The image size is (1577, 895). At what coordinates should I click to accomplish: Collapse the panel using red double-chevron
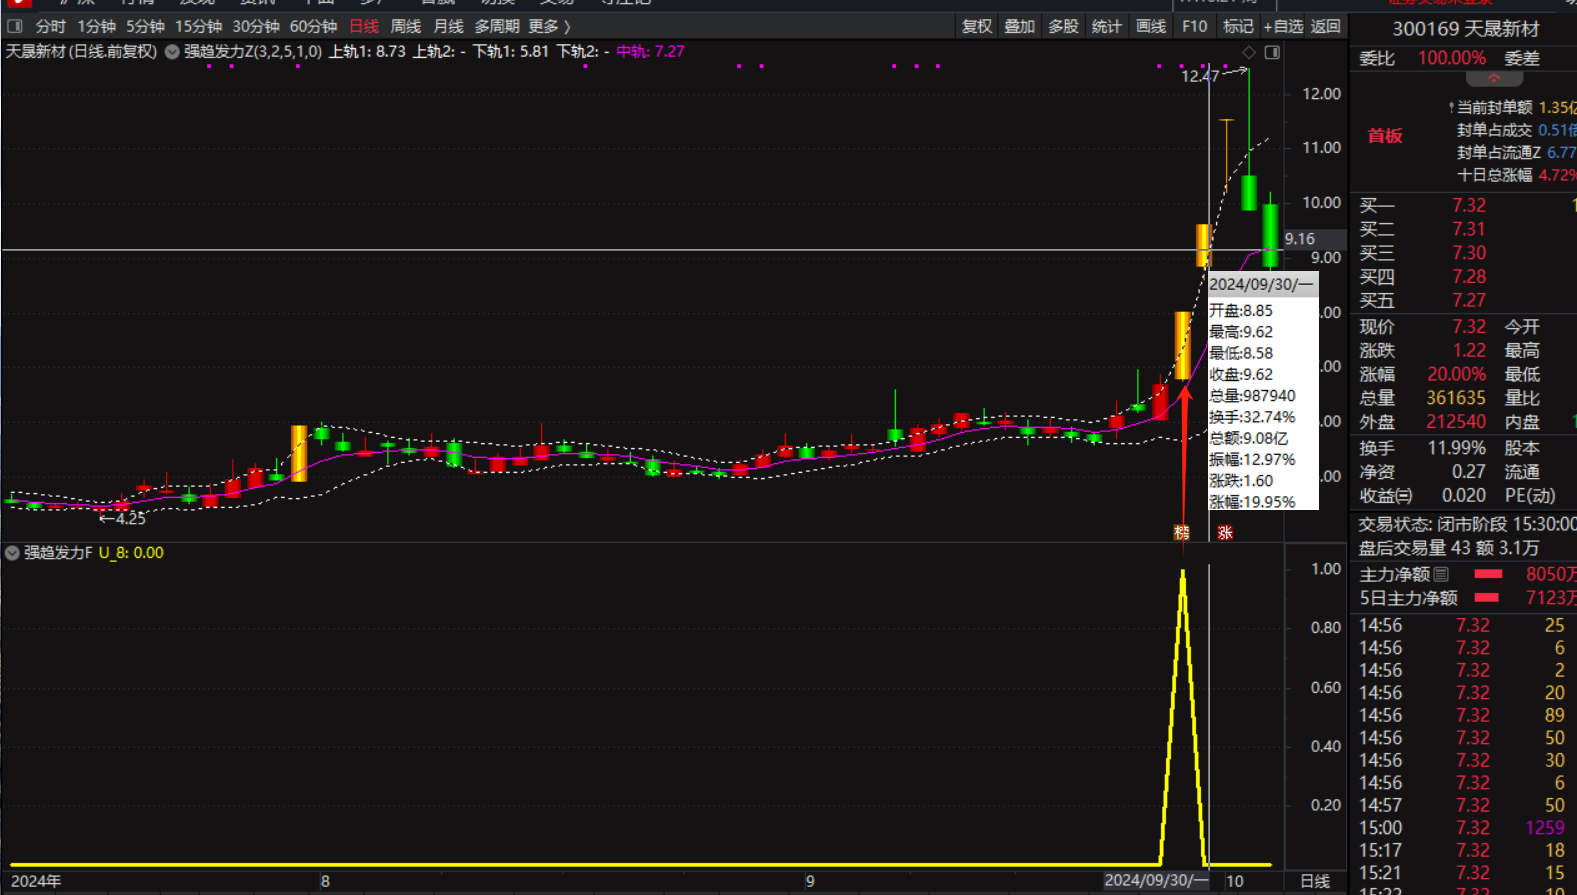coord(1493,78)
